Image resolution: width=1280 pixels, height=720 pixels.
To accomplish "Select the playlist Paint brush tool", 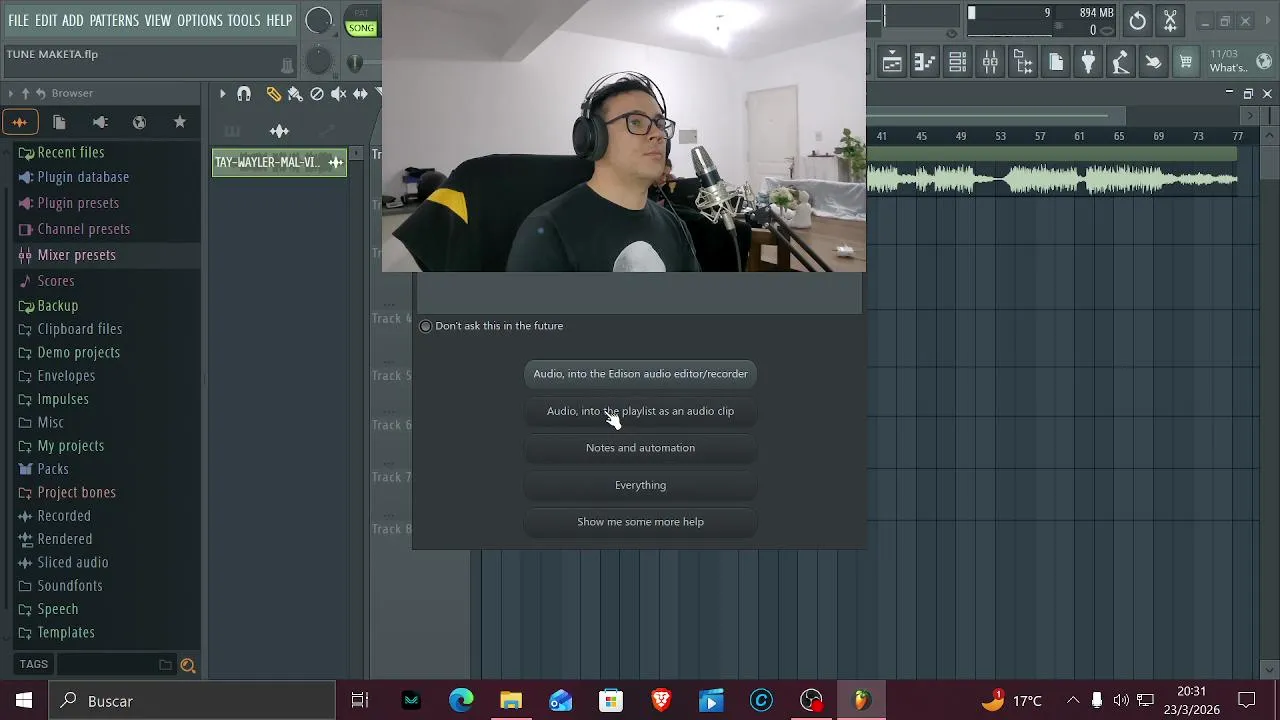I will pos(295,94).
